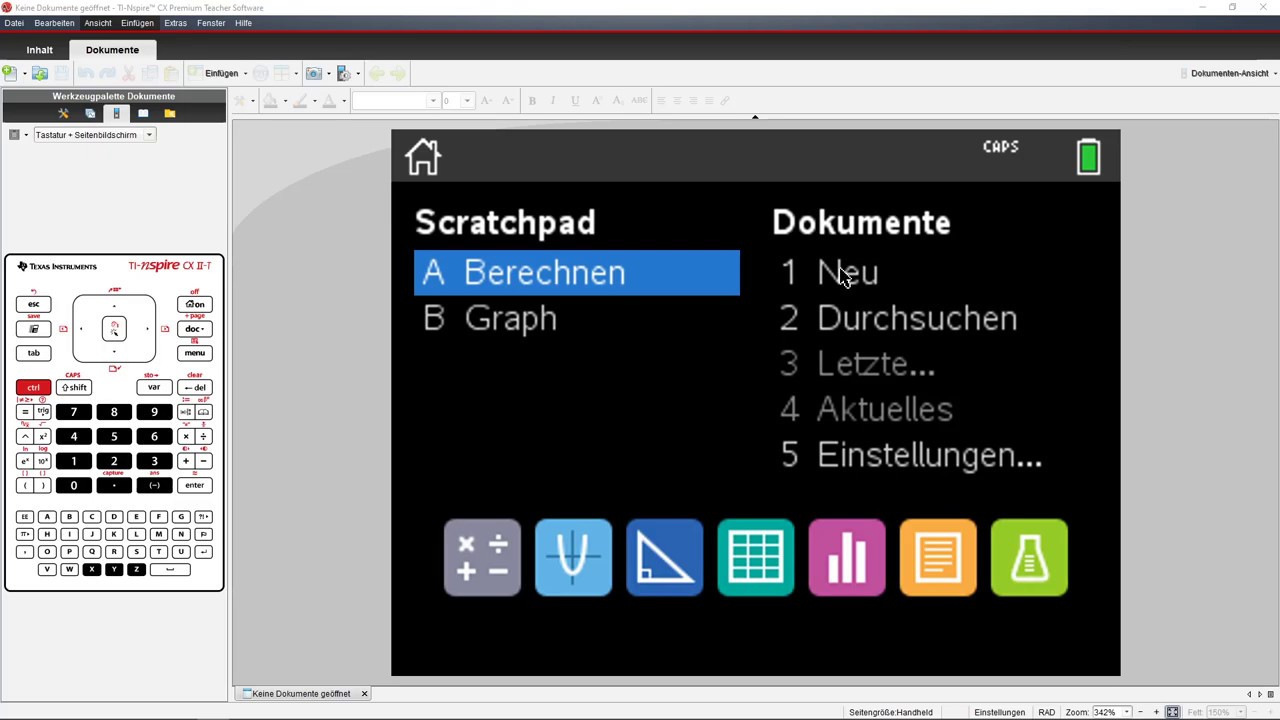Click the zoom-in plus button in status bar
1280x720 pixels.
tap(1157, 712)
